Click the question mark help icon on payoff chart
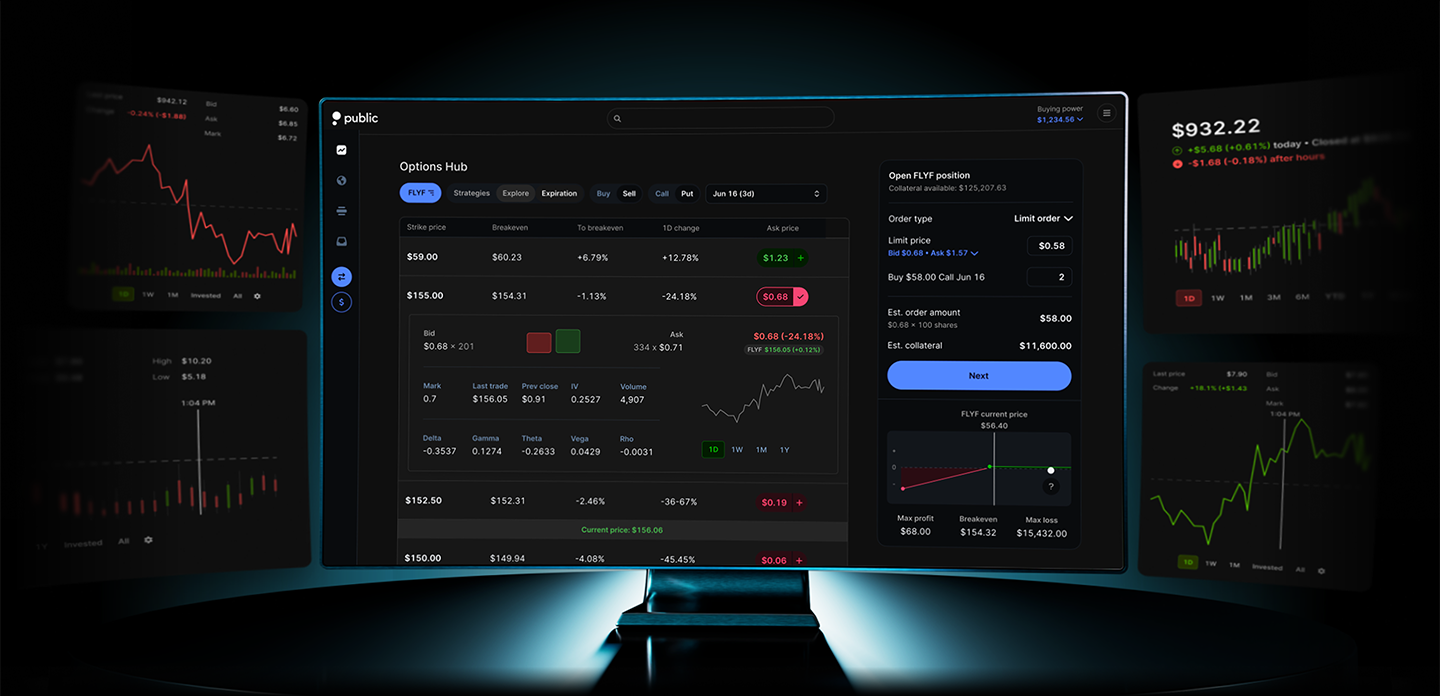Viewport: 1440px width, 696px height. coord(1051,486)
